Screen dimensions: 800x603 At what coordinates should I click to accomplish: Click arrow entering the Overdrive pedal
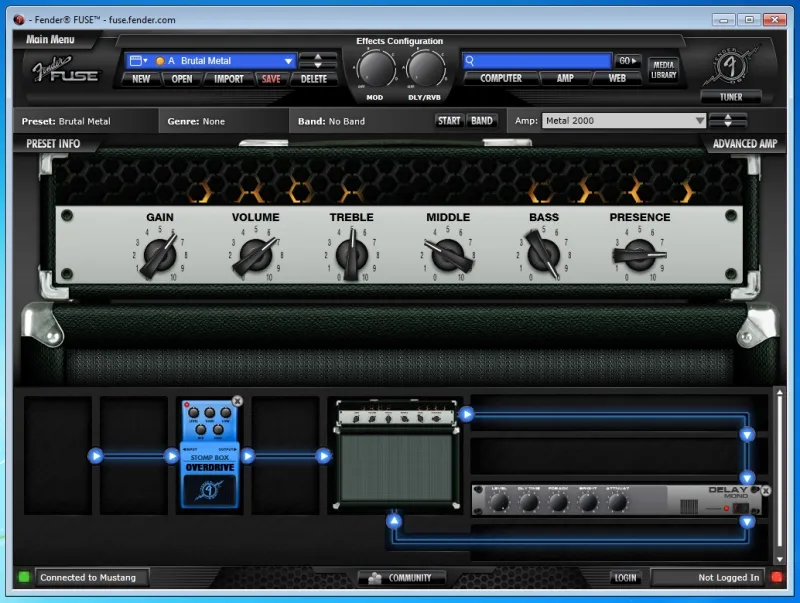[171, 456]
